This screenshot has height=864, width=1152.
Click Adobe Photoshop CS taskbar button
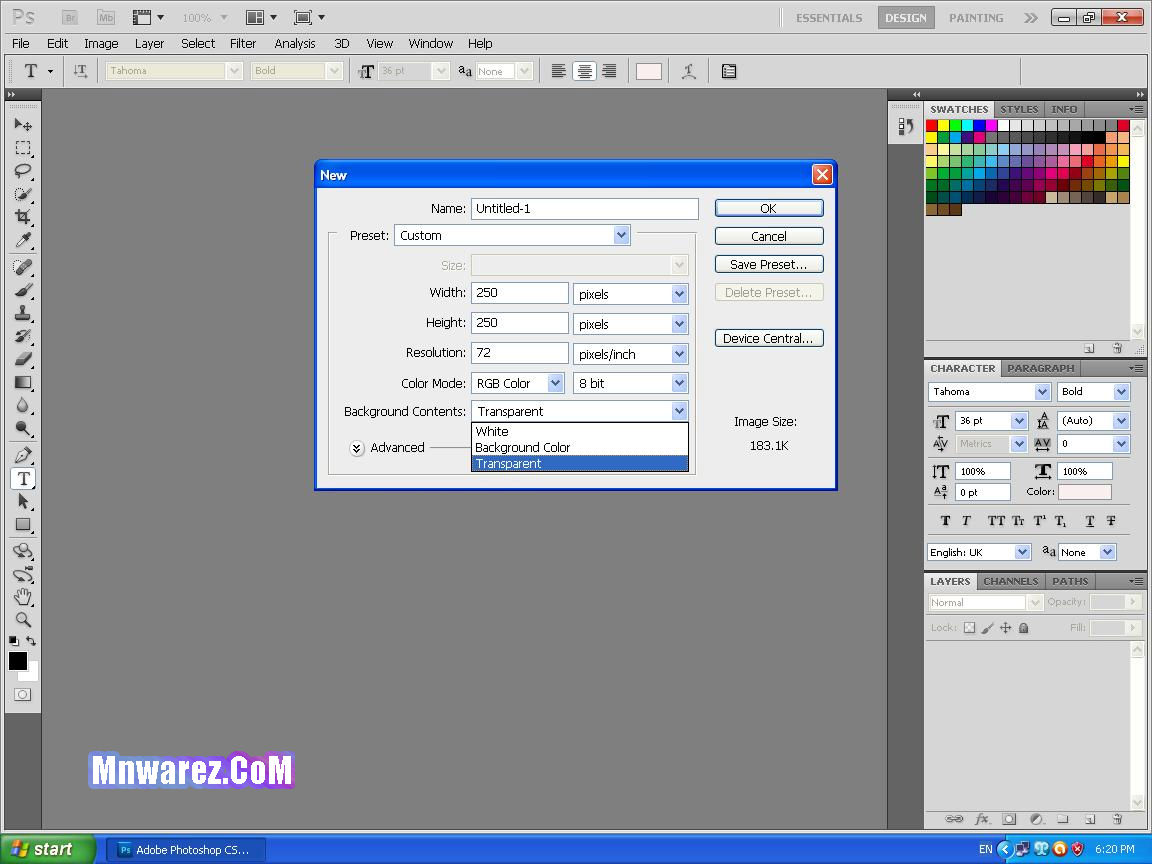[187, 850]
